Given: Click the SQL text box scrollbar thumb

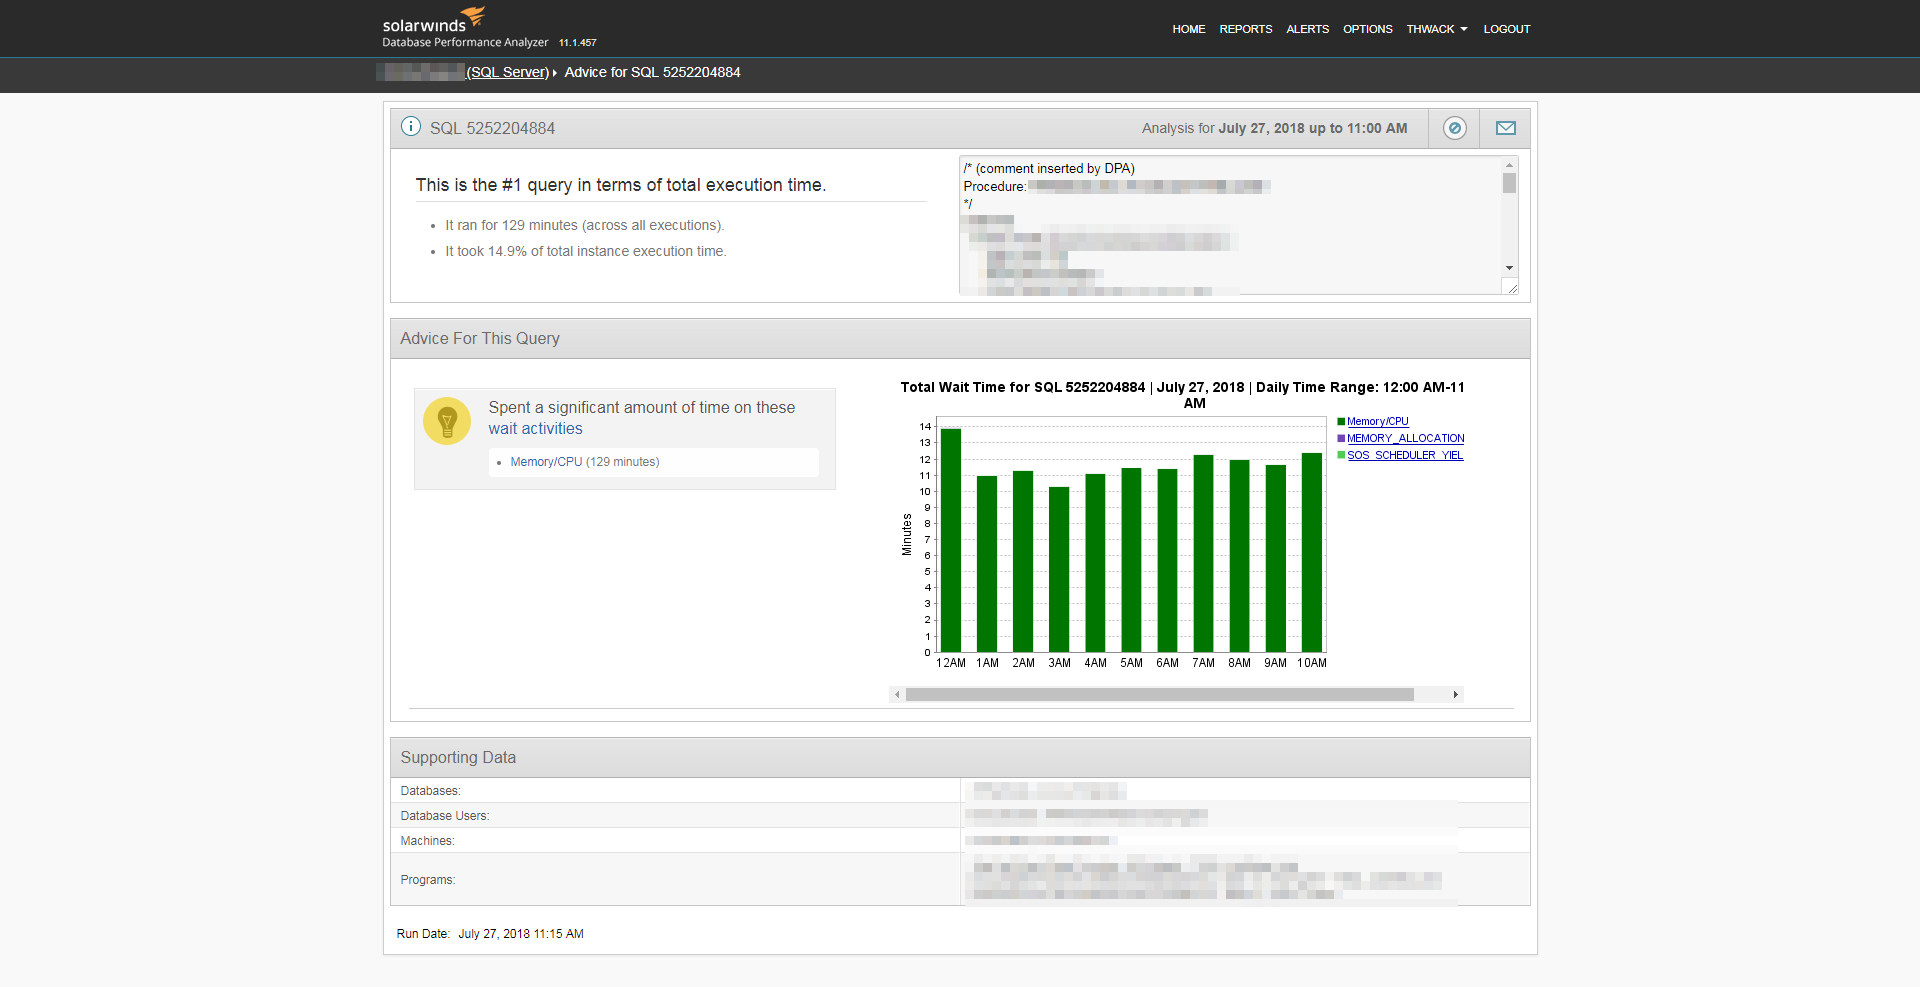Looking at the screenshot, I should coord(1509,183).
